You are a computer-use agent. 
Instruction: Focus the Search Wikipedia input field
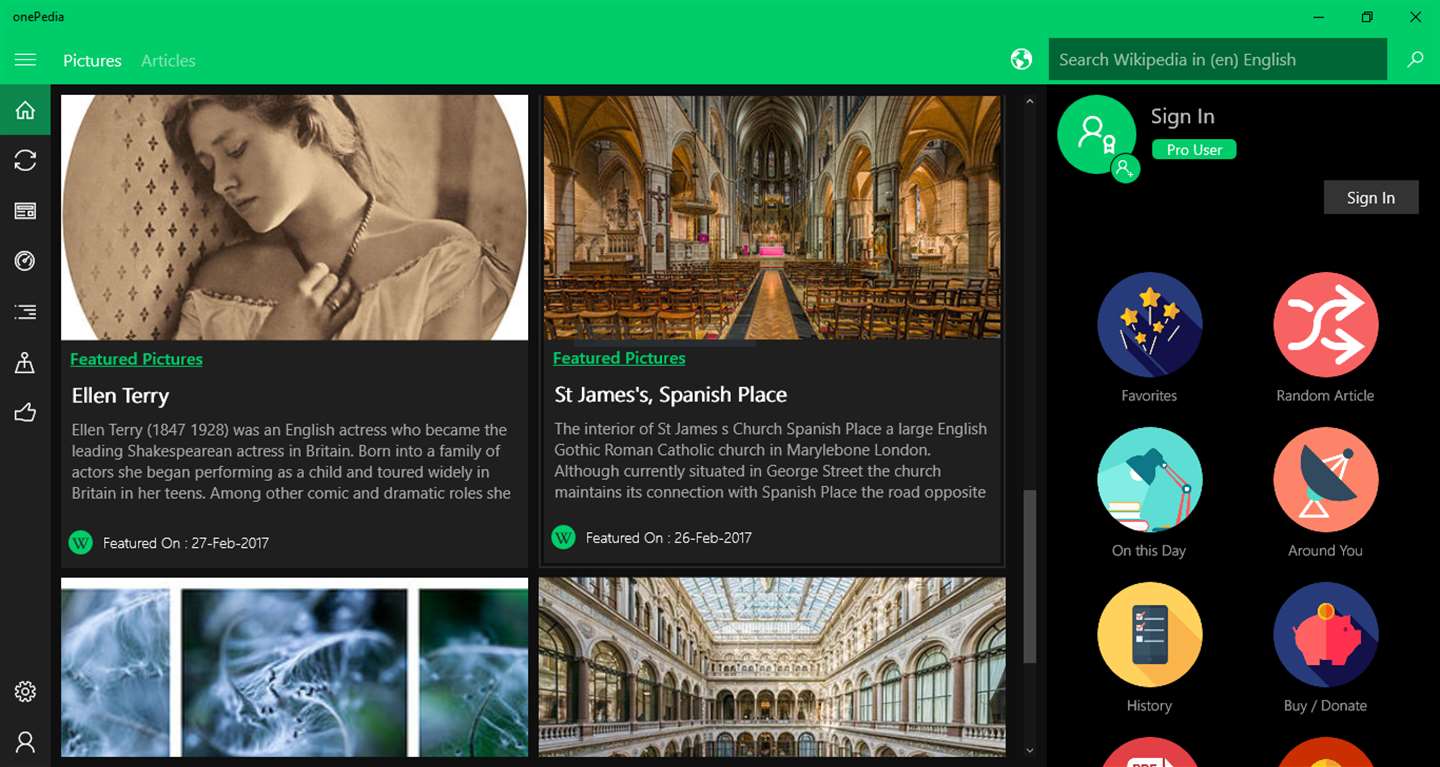[x=1217, y=60]
